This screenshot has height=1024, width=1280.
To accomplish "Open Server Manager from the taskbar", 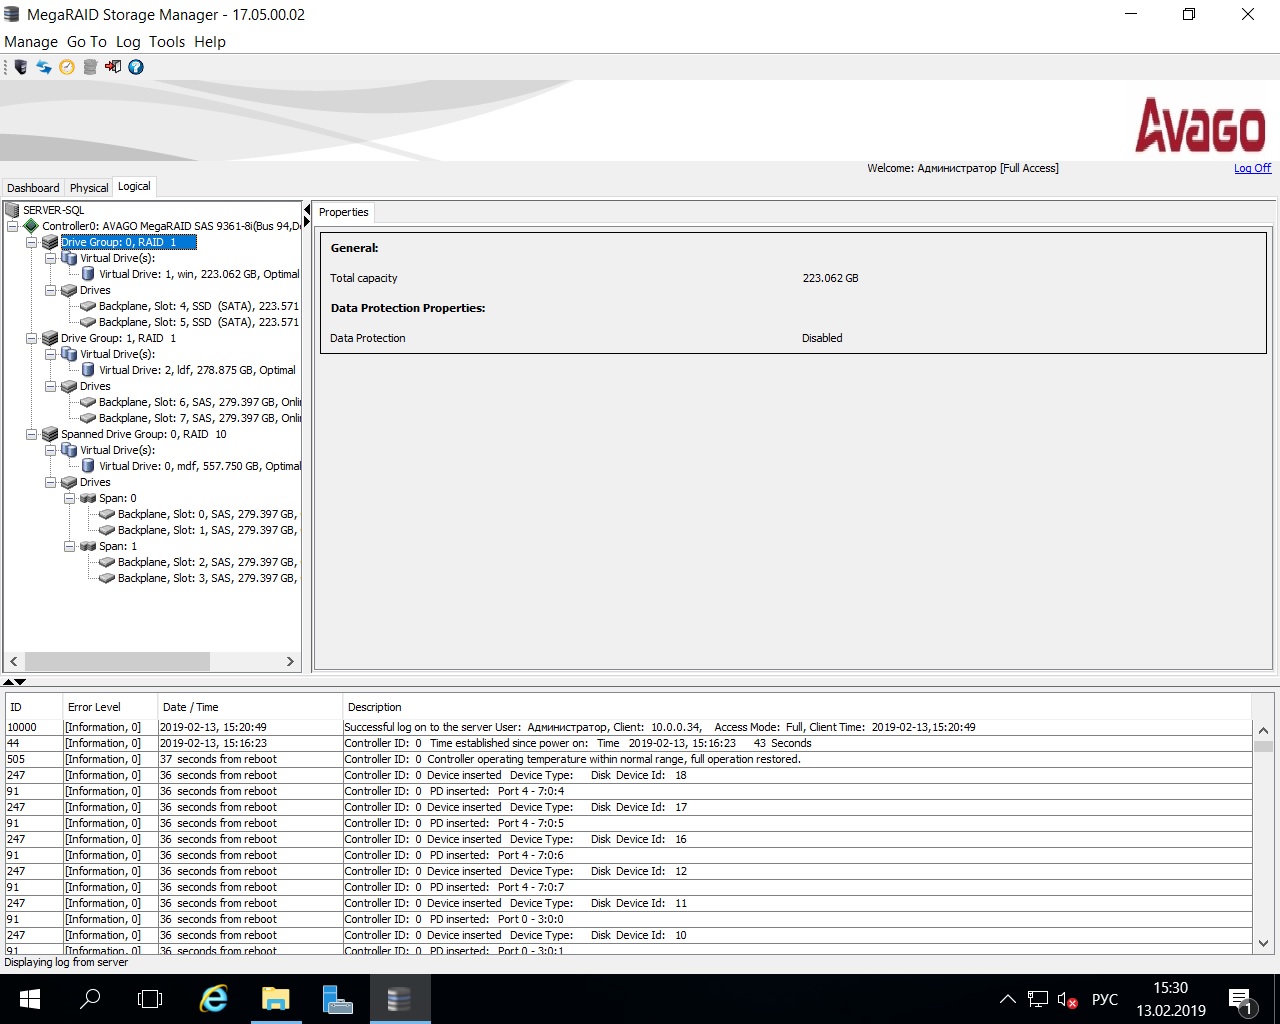I will coord(337,998).
